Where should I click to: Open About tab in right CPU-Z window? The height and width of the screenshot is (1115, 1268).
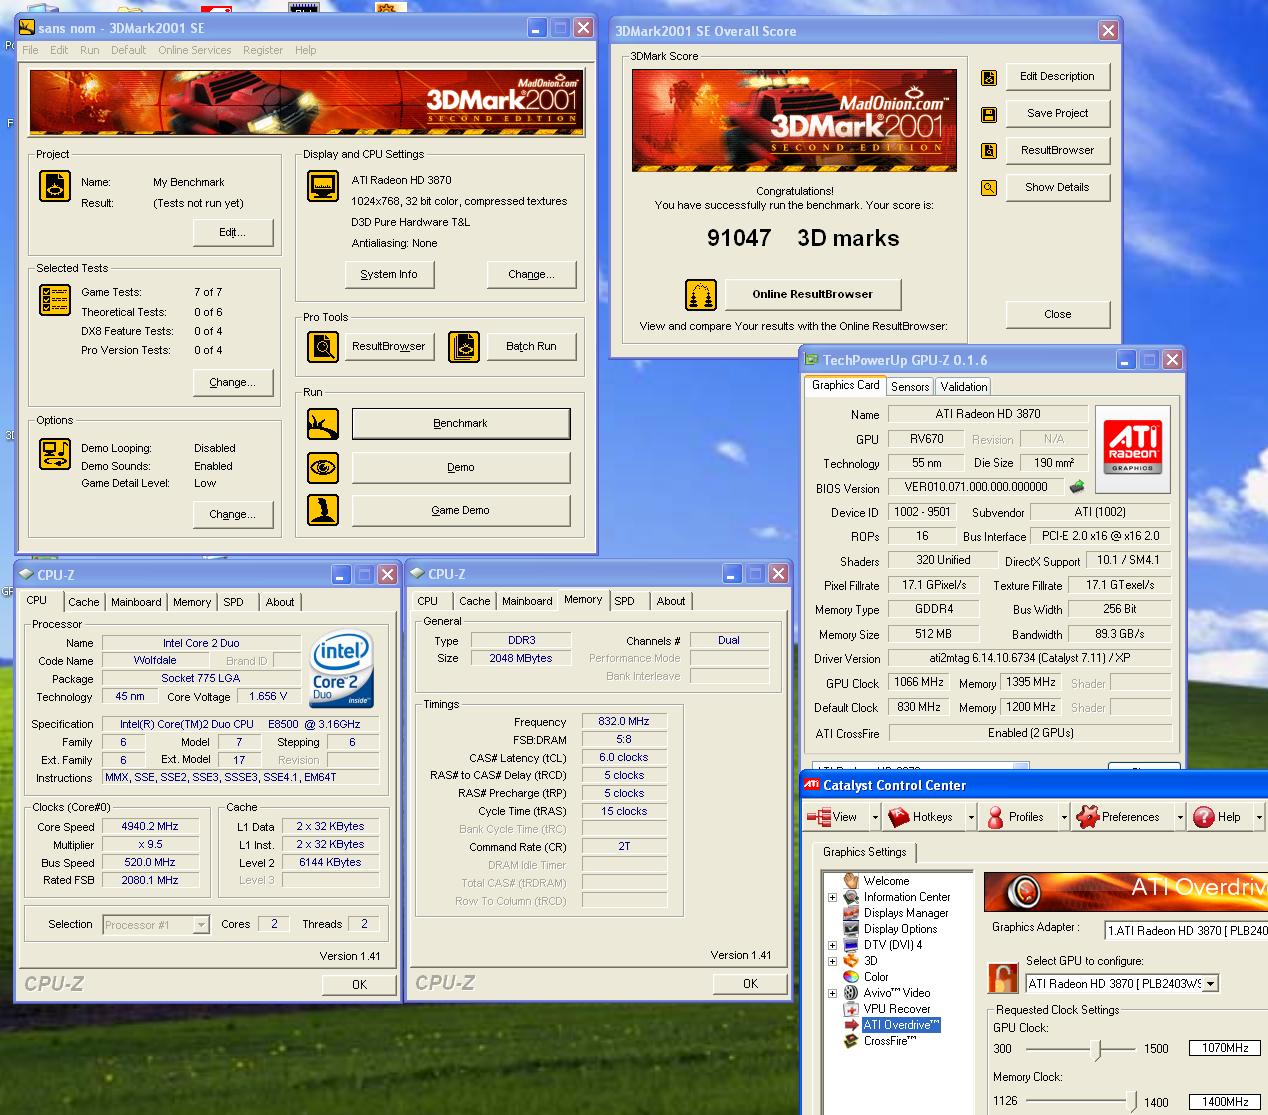tap(671, 601)
